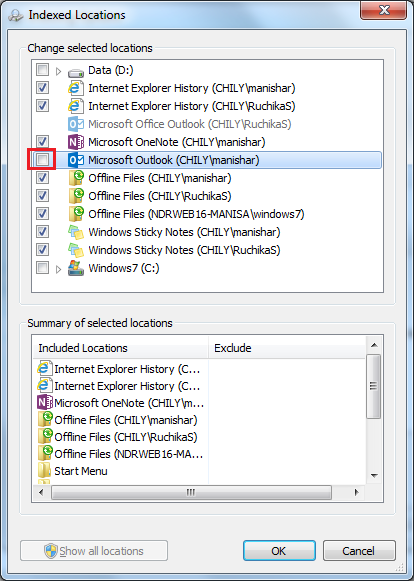The image size is (414, 581).
Task: Uncheck Internet Explorer History (CHILY\RuchikaS)
Action: pos(42,106)
